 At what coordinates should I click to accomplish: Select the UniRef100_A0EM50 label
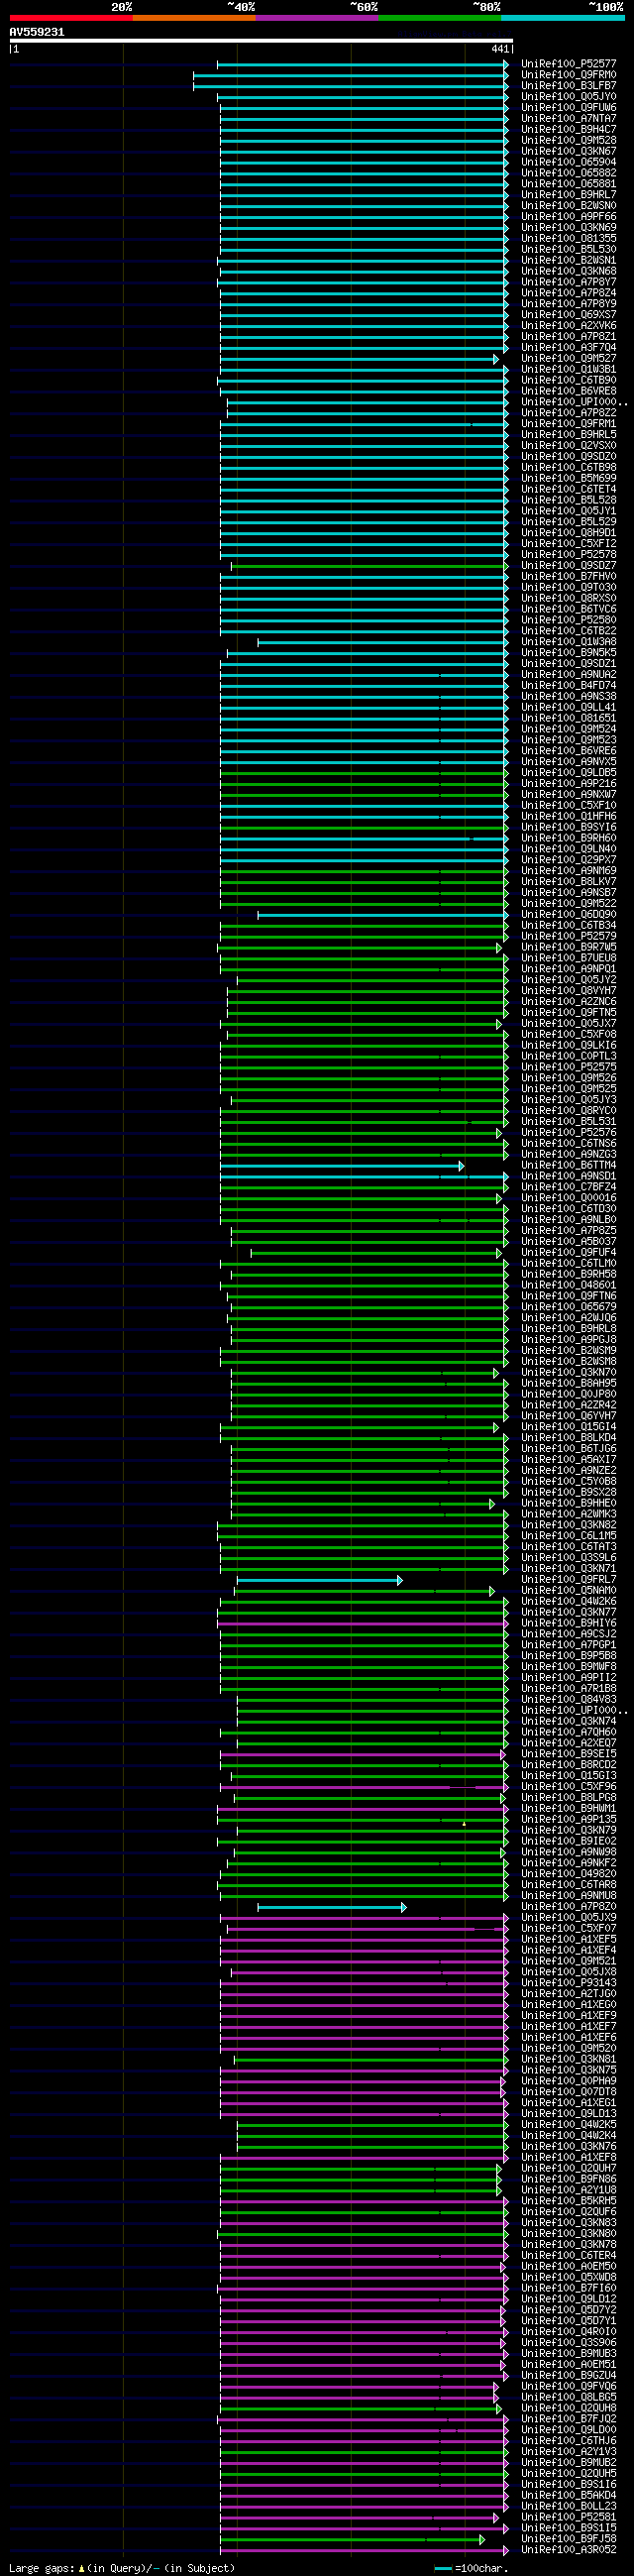568,2267
